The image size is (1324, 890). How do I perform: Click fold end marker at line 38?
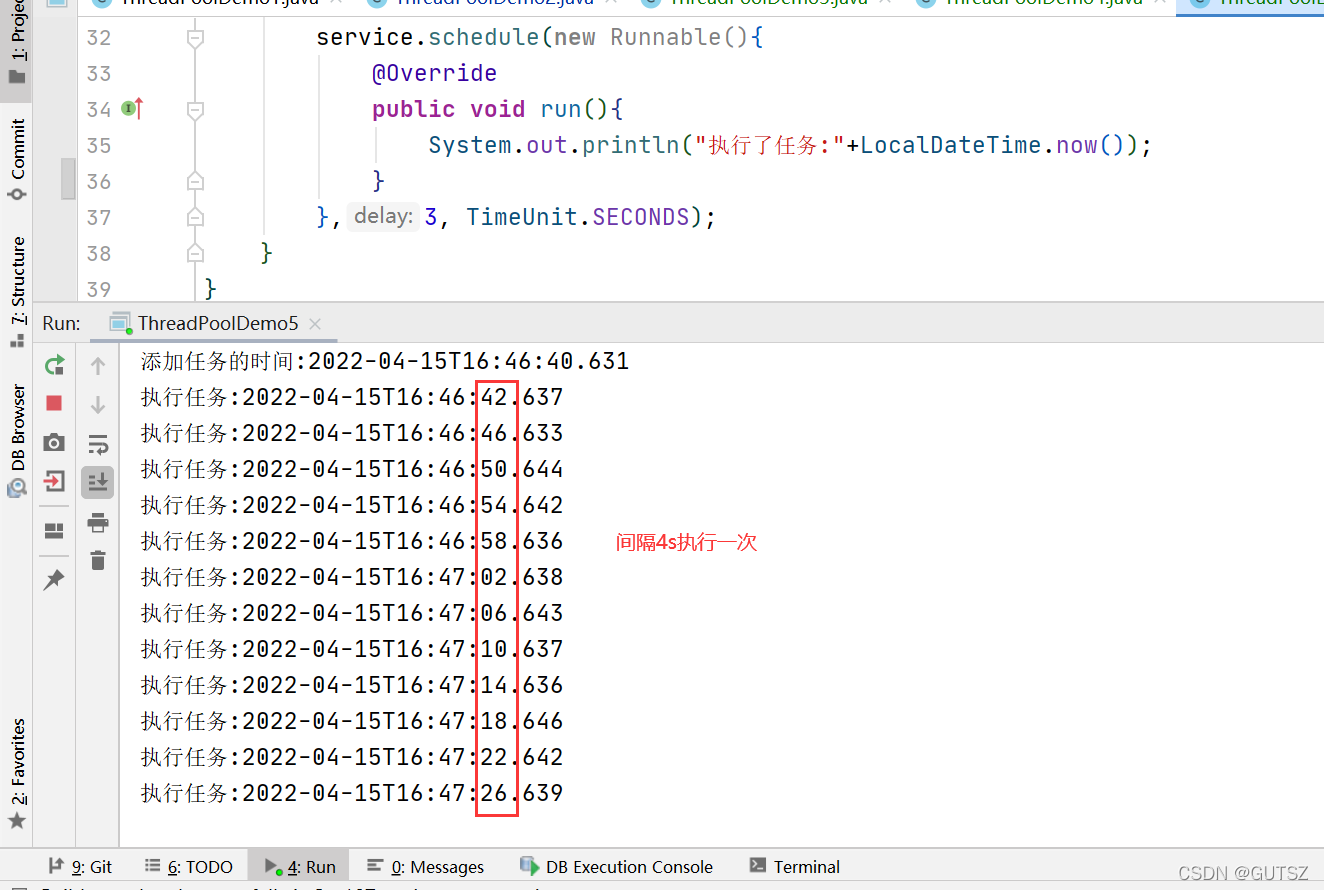click(195, 253)
